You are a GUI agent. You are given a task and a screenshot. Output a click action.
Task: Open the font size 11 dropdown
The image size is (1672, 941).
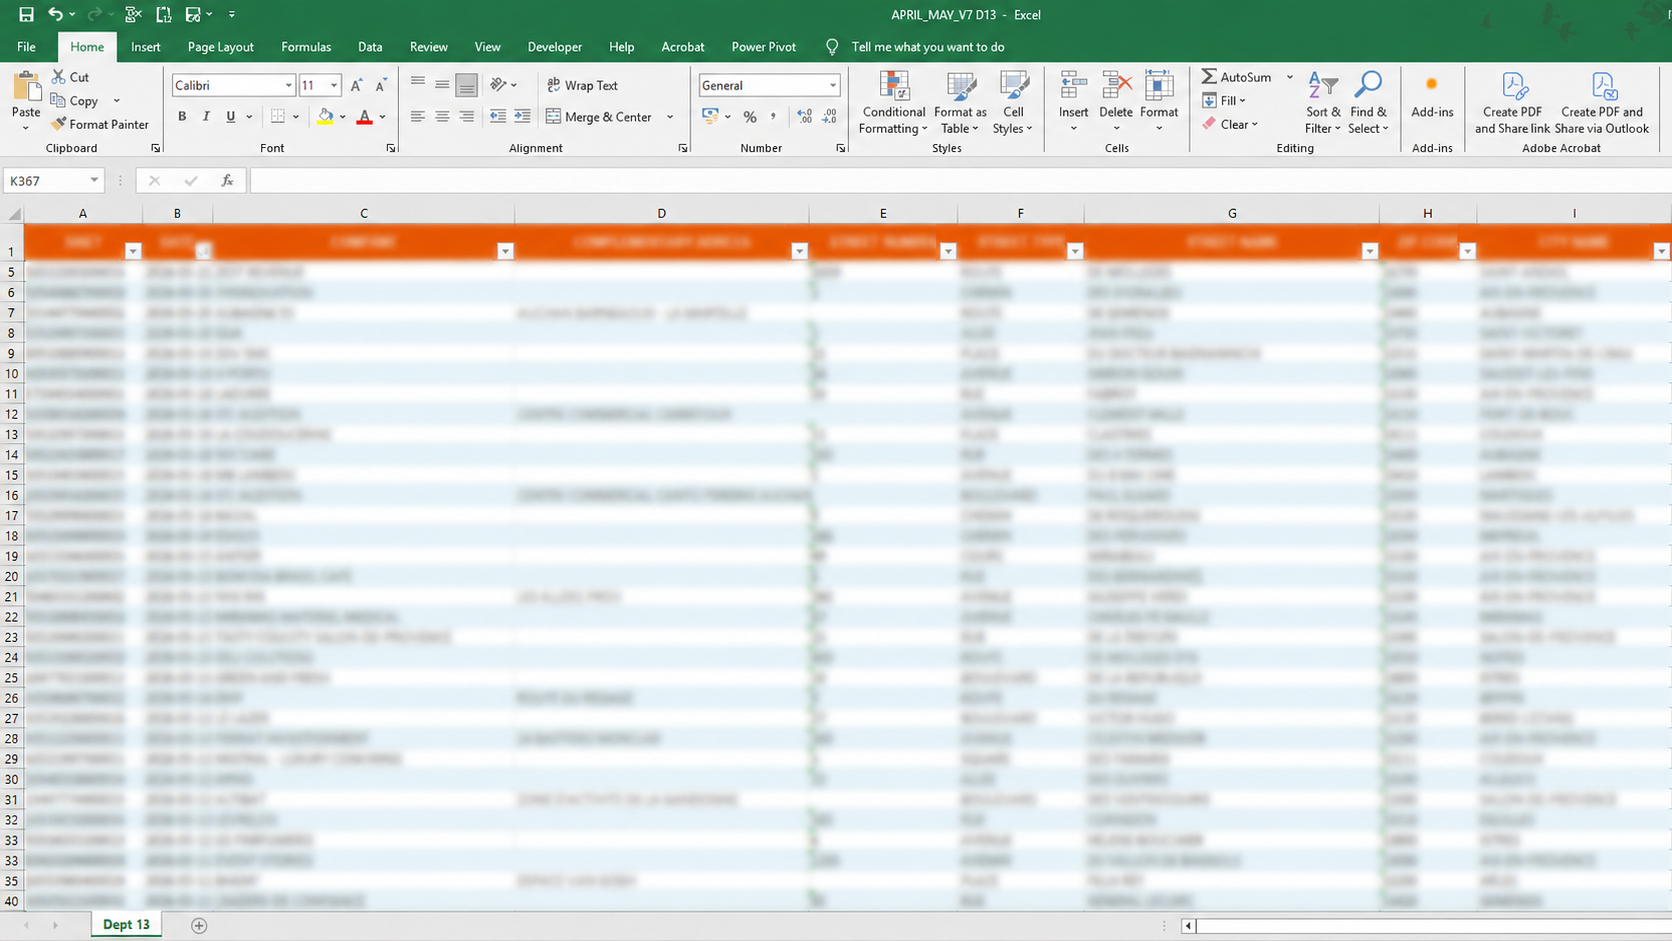334,86
